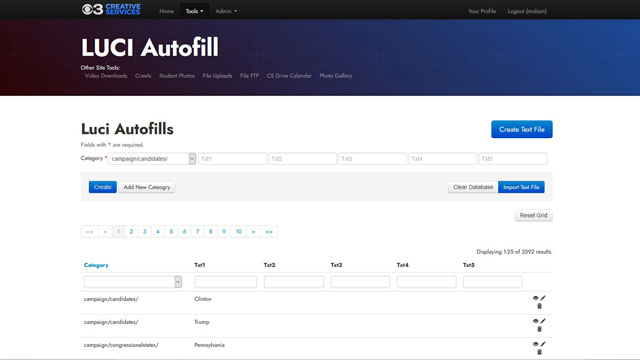
Task: View the Trump row eye icon
Action: (536, 321)
